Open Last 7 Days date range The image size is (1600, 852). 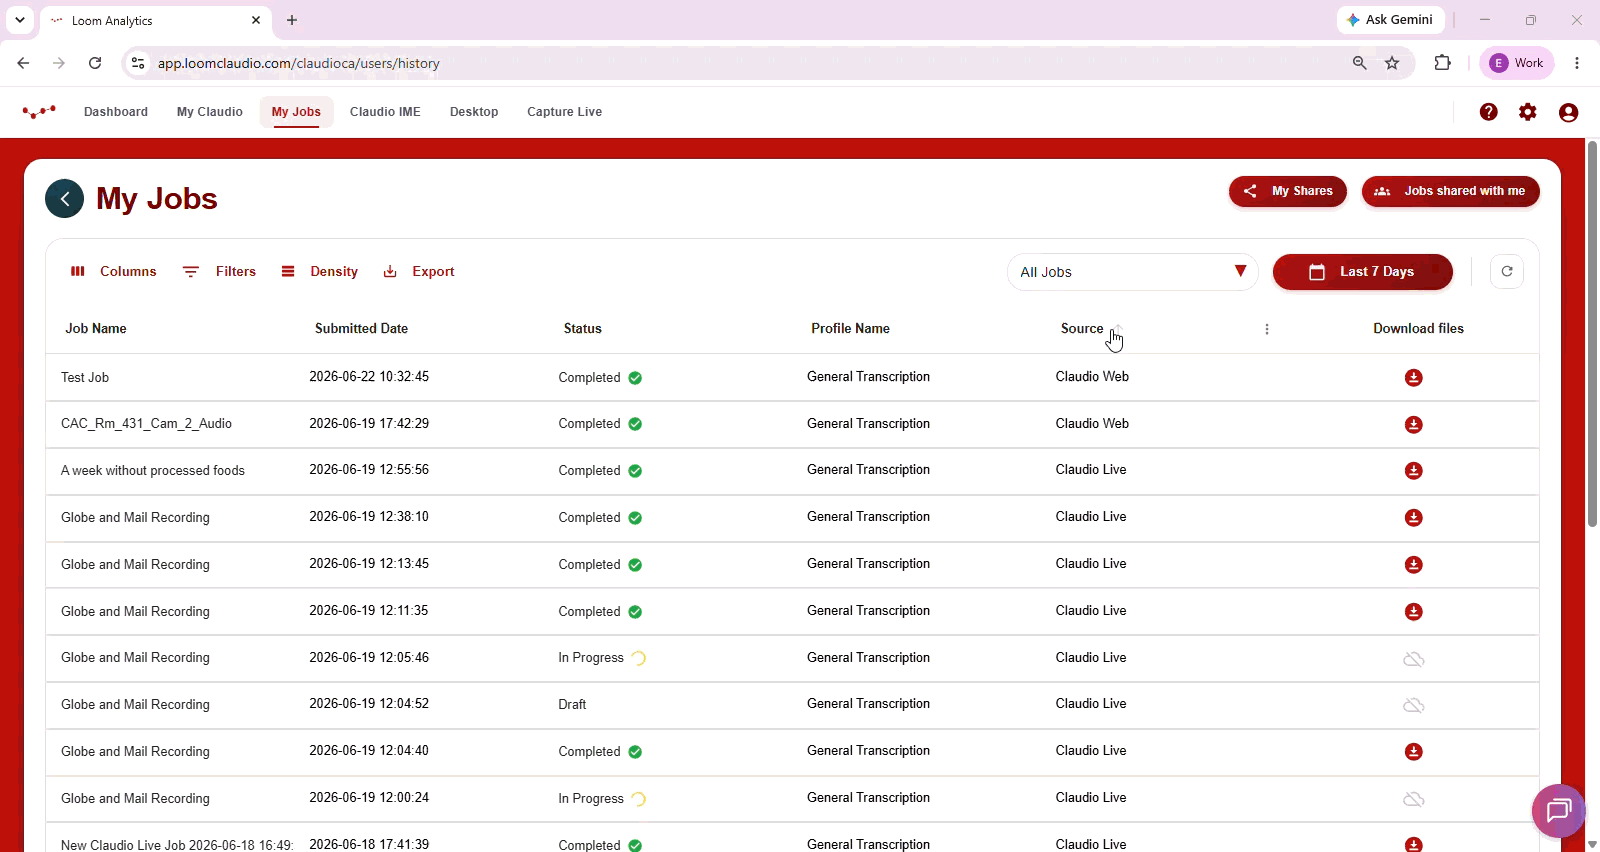click(1362, 272)
